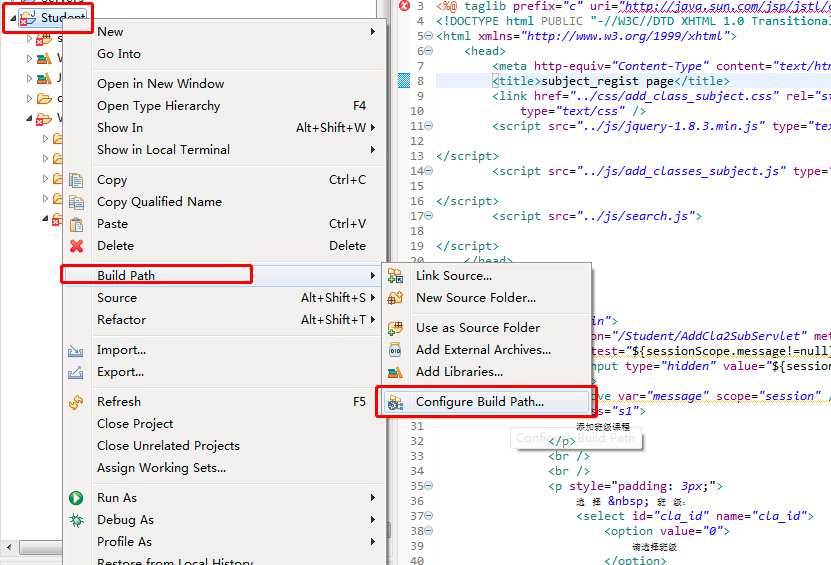Screen dimensions: 831x565
Task: Click the Add Libraries books icon
Action: [395, 372]
